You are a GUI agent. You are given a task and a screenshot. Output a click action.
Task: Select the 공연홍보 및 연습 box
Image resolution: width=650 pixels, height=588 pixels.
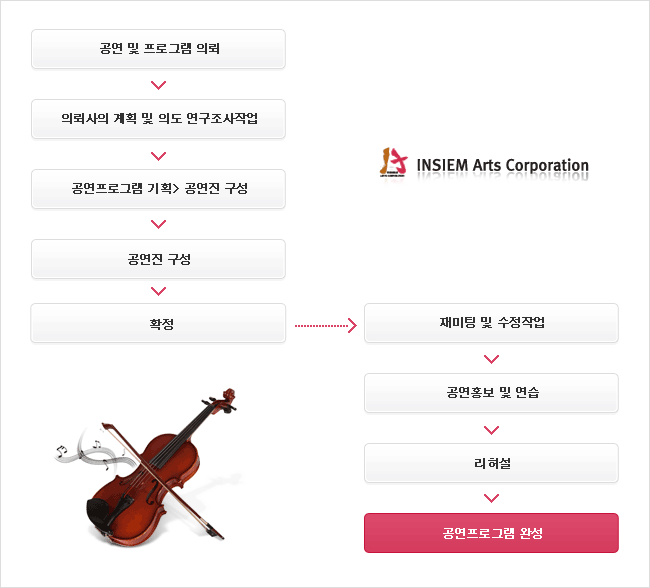491,393
